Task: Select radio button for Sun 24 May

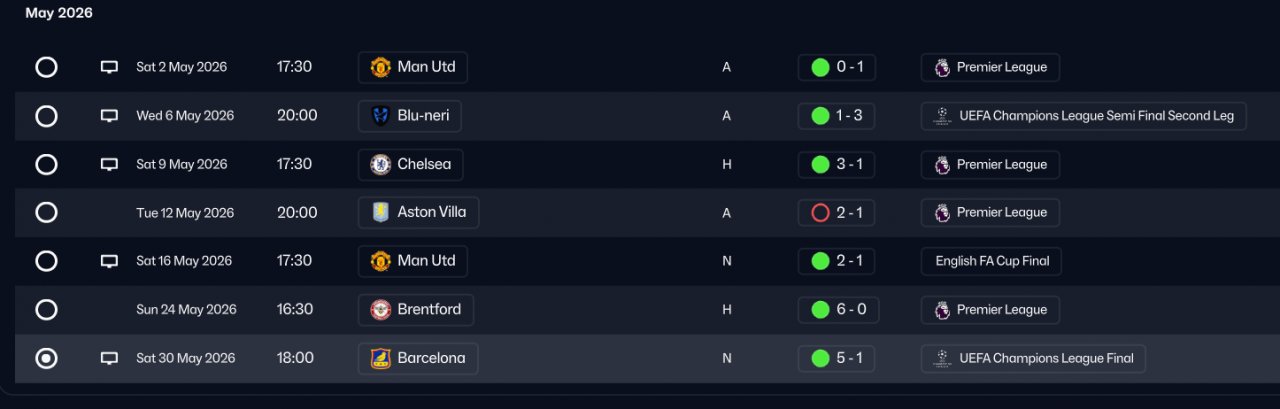Action: [46, 309]
